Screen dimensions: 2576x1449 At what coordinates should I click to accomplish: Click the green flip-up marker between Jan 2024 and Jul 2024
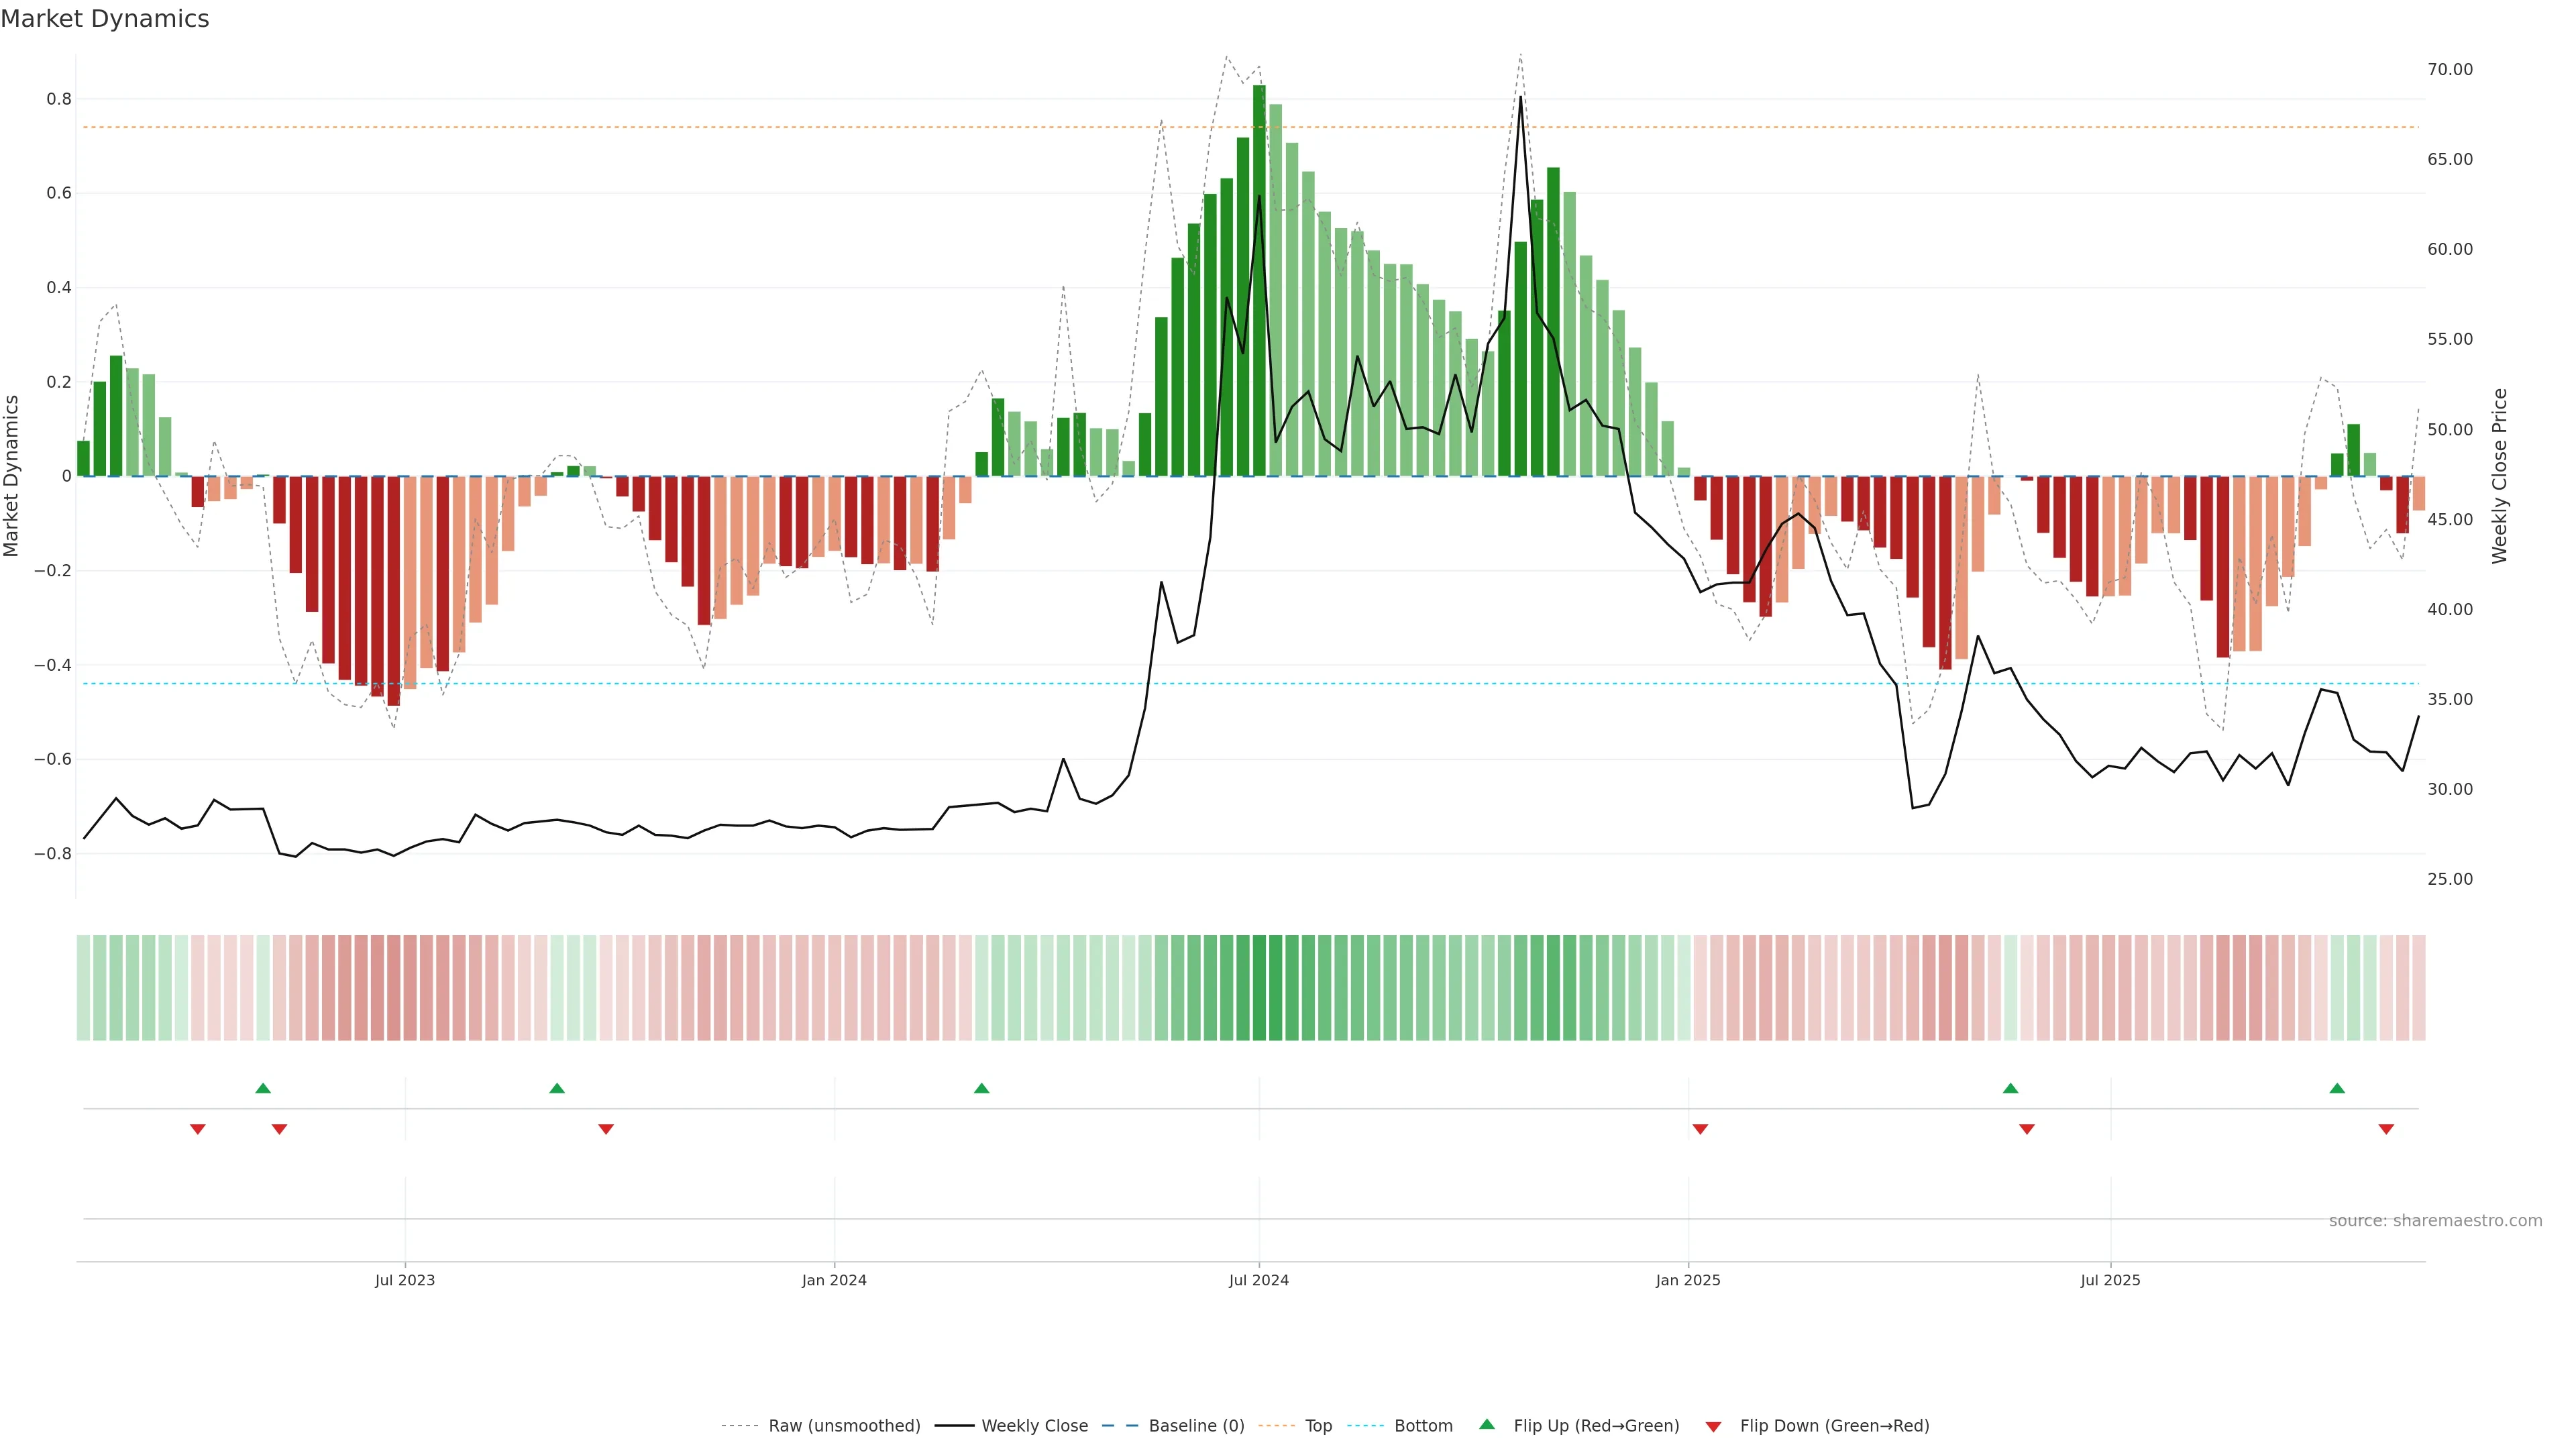(981, 1088)
